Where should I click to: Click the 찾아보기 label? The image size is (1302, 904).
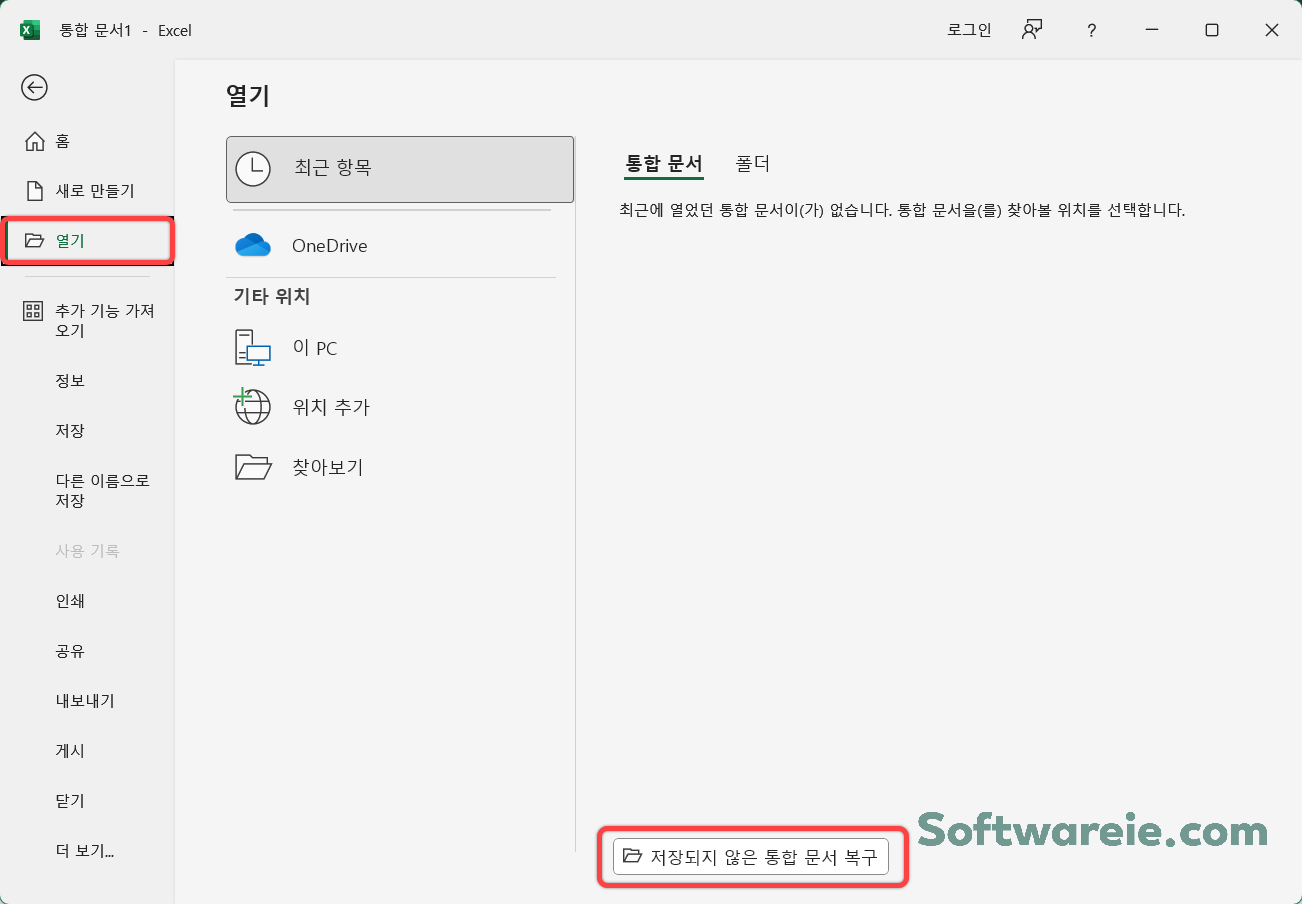[327, 467]
